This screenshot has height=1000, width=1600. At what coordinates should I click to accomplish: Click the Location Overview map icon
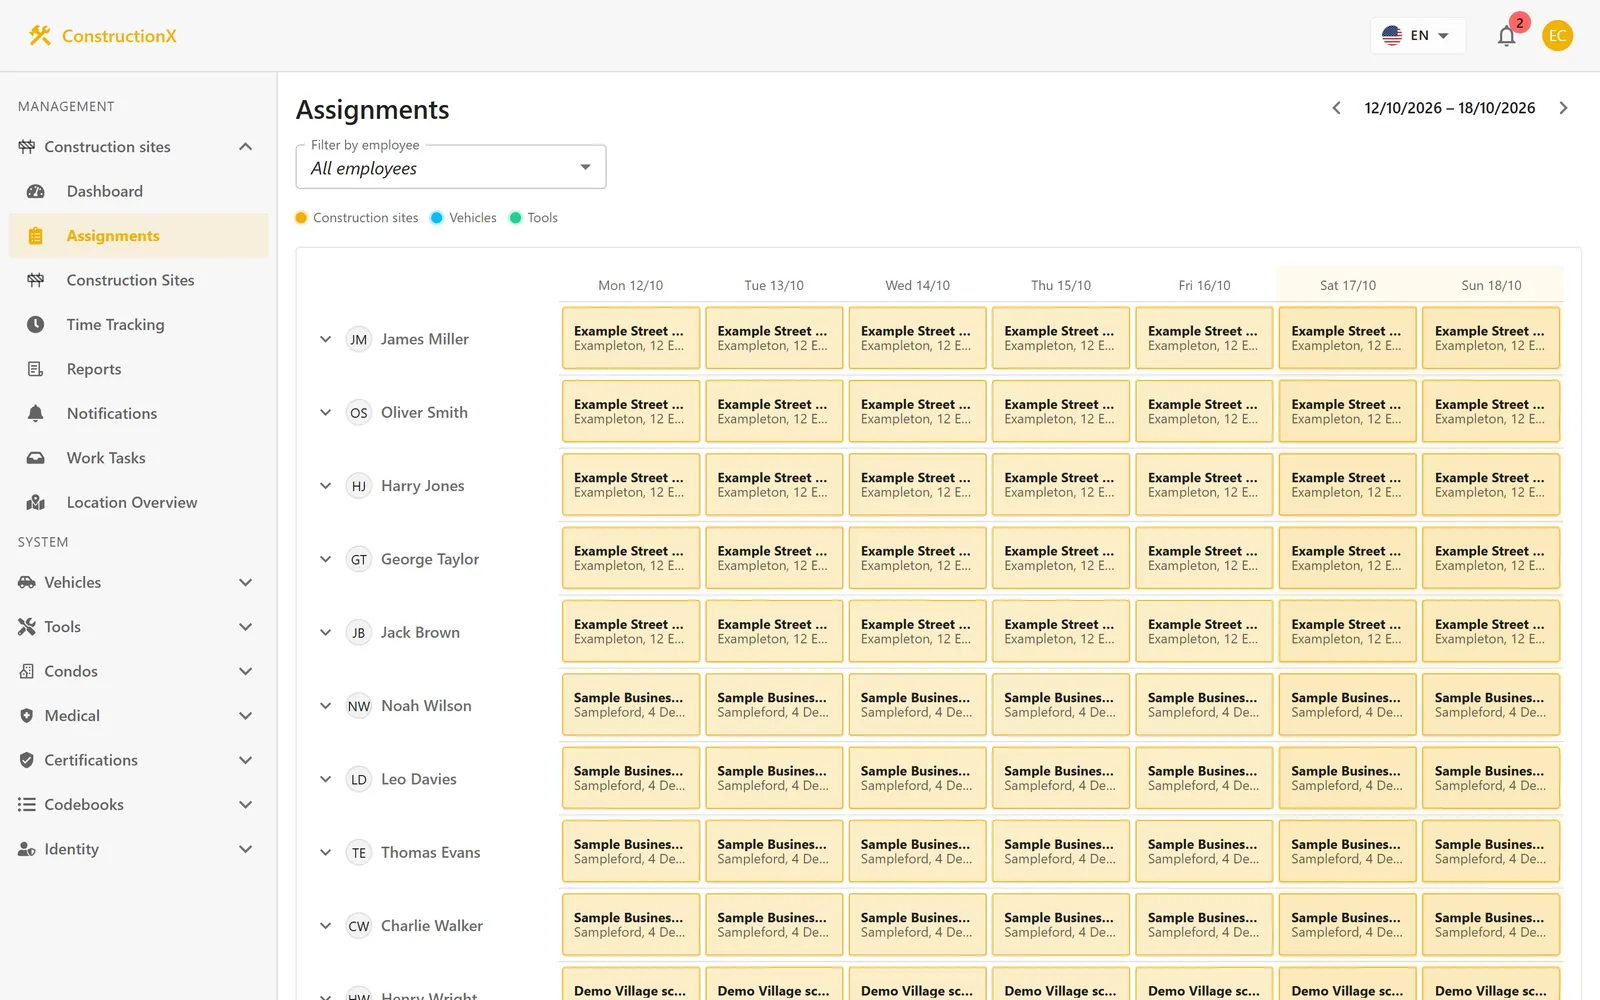coord(36,502)
